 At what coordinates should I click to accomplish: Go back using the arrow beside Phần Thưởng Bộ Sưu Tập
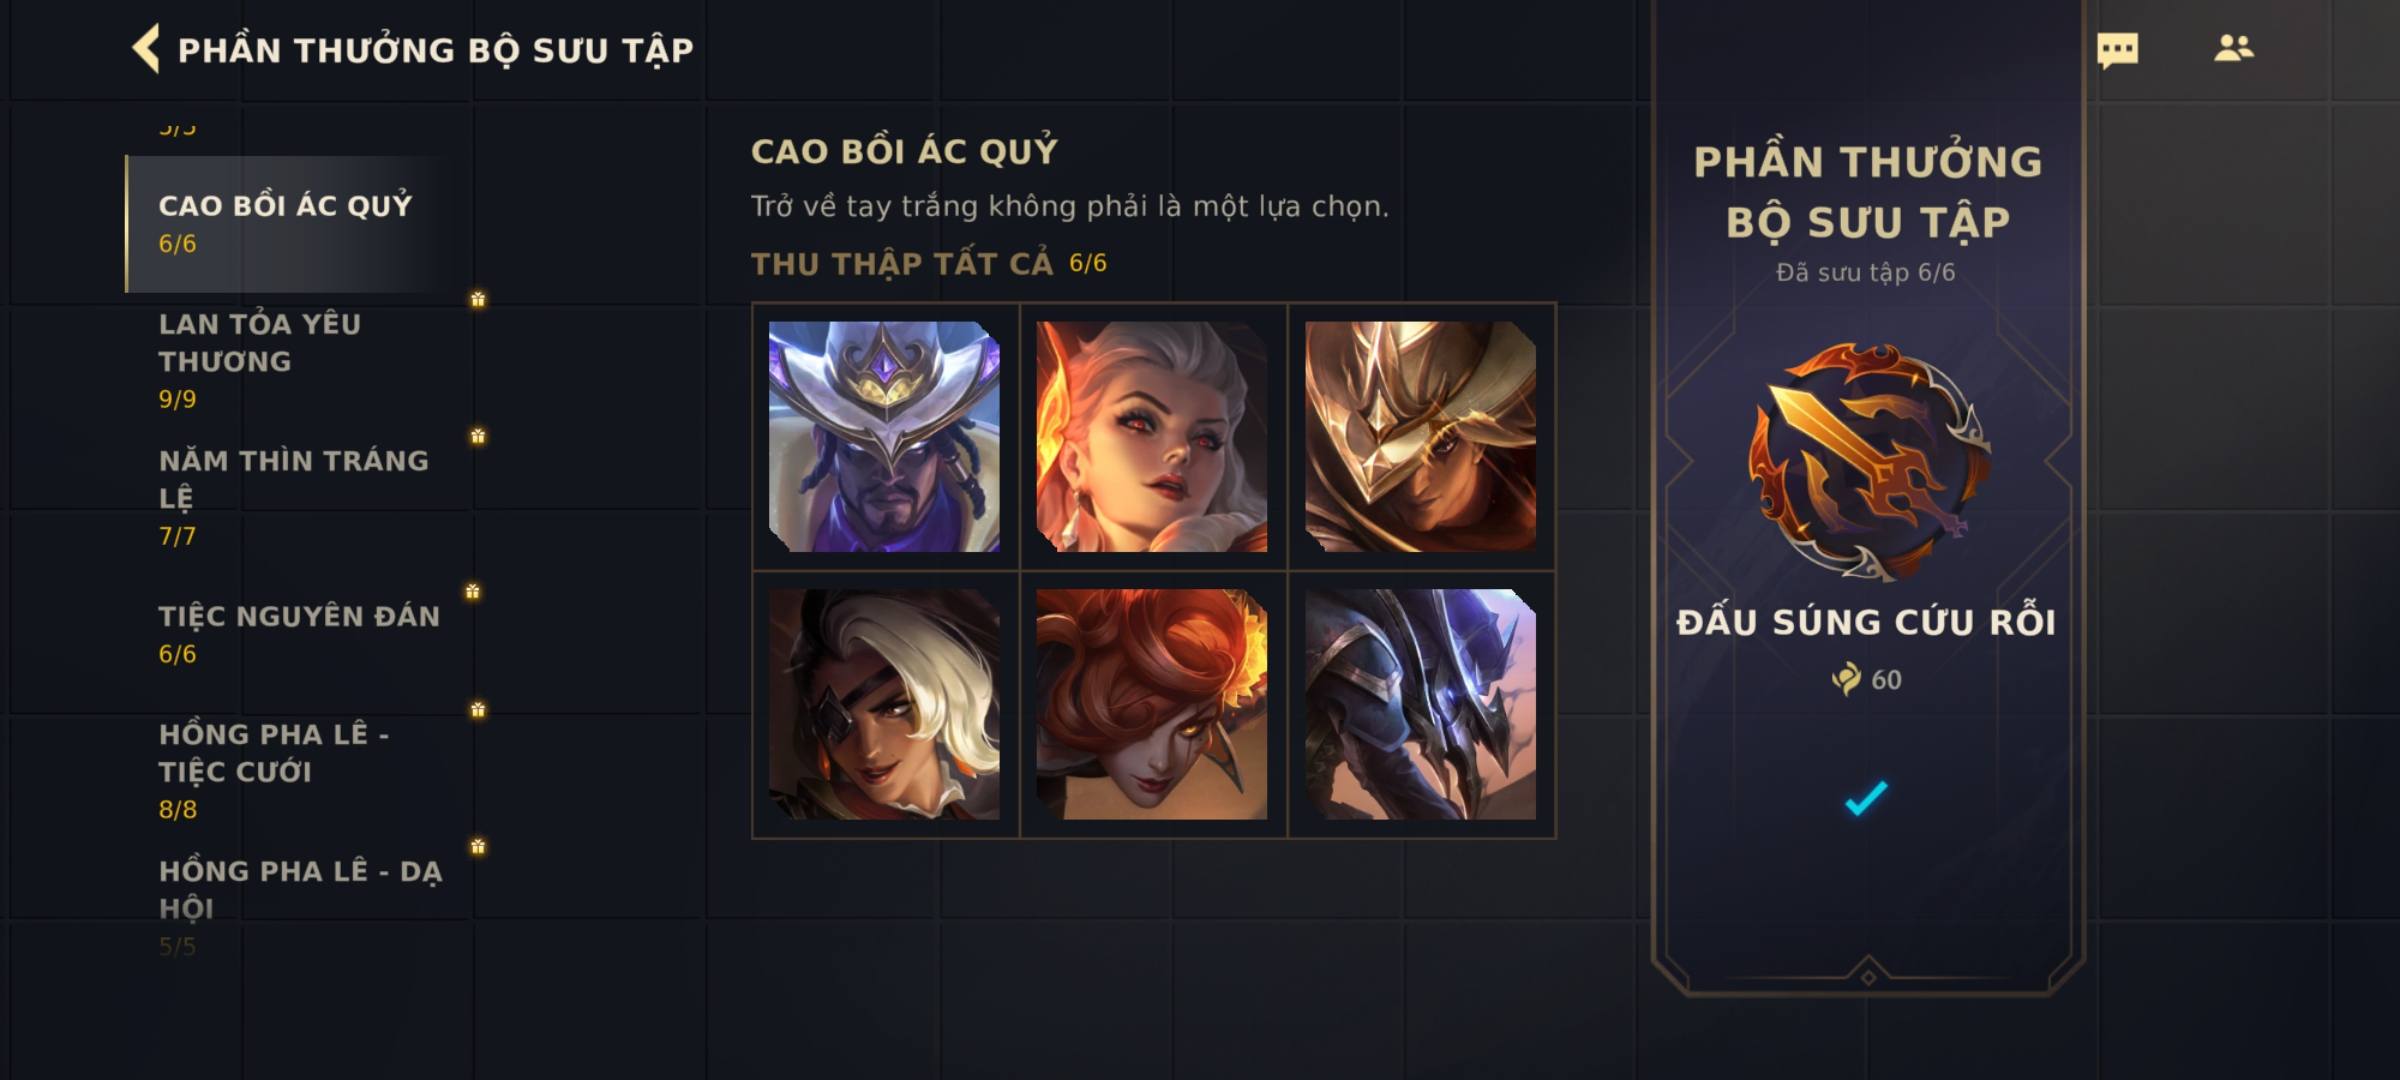coord(146,49)
